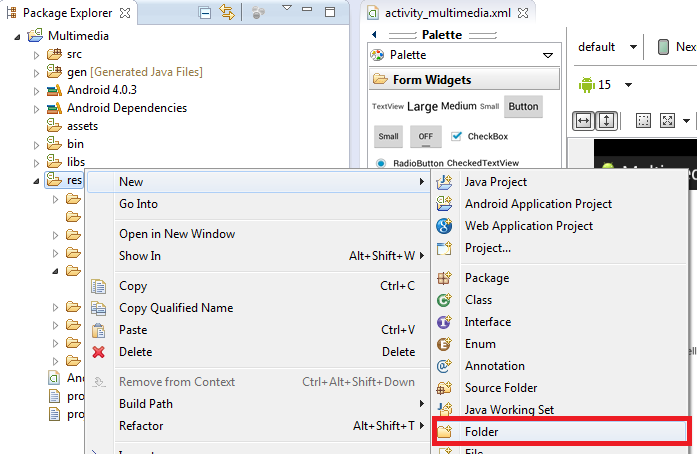Click the Class green C icon
The height and width of the screenshot is (454, 697).
(x=444, y=300)
